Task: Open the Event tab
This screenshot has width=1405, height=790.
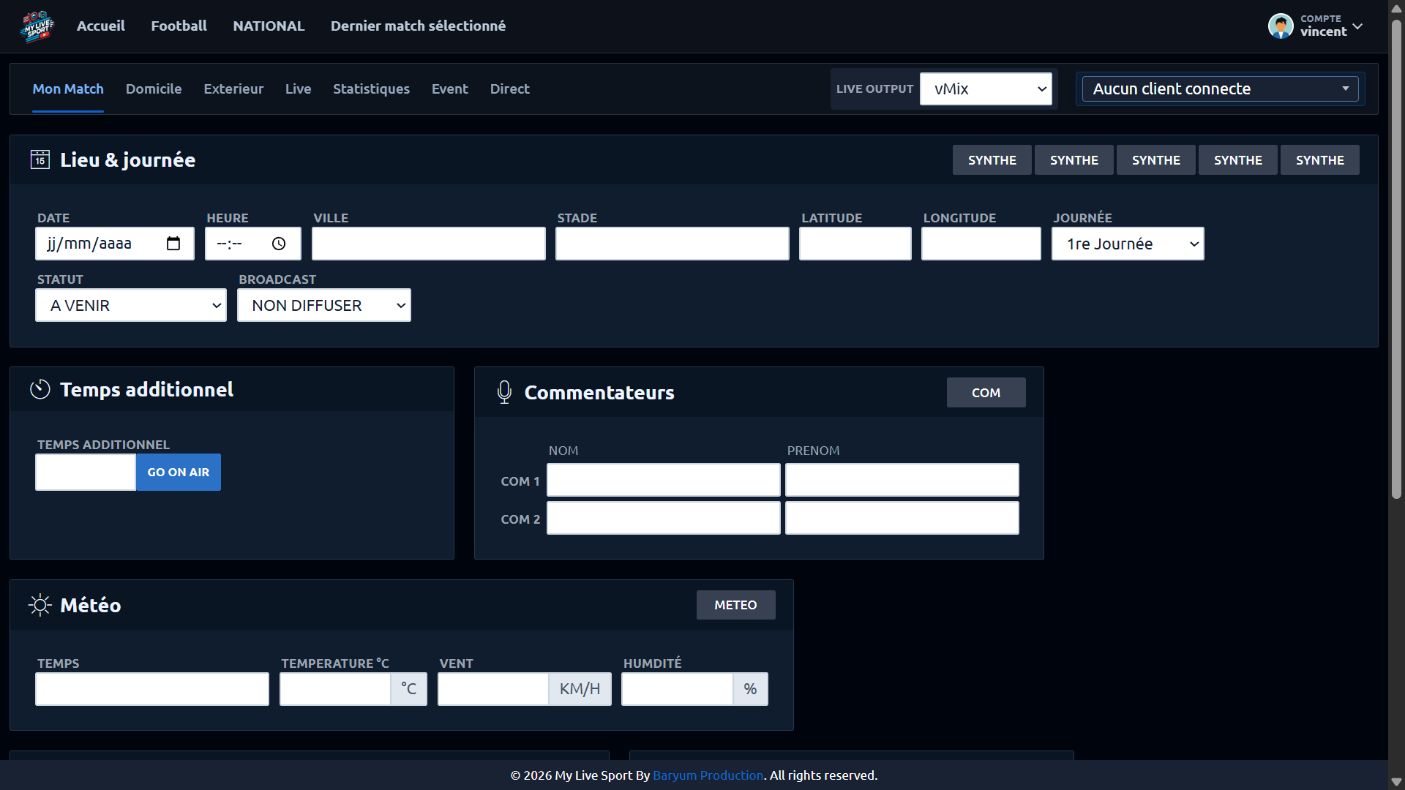Action: [450, 89]
